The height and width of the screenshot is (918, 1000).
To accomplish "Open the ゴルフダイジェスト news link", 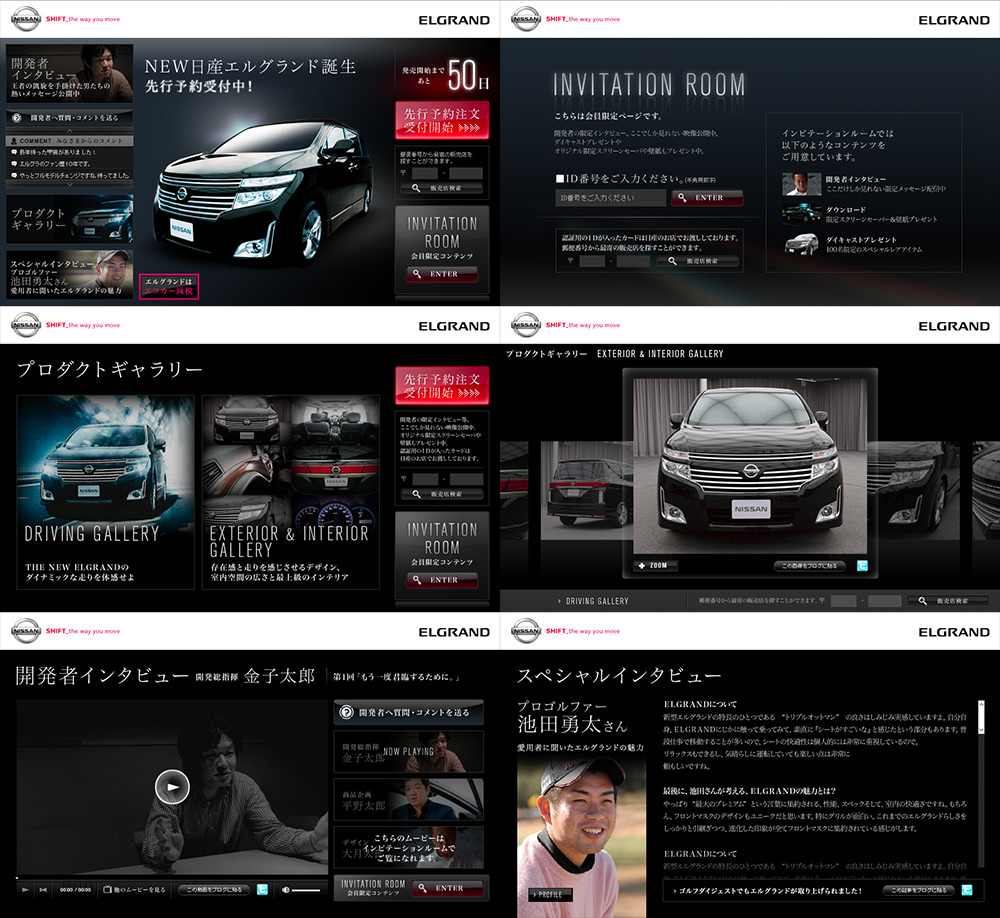I will click(768, 891).
